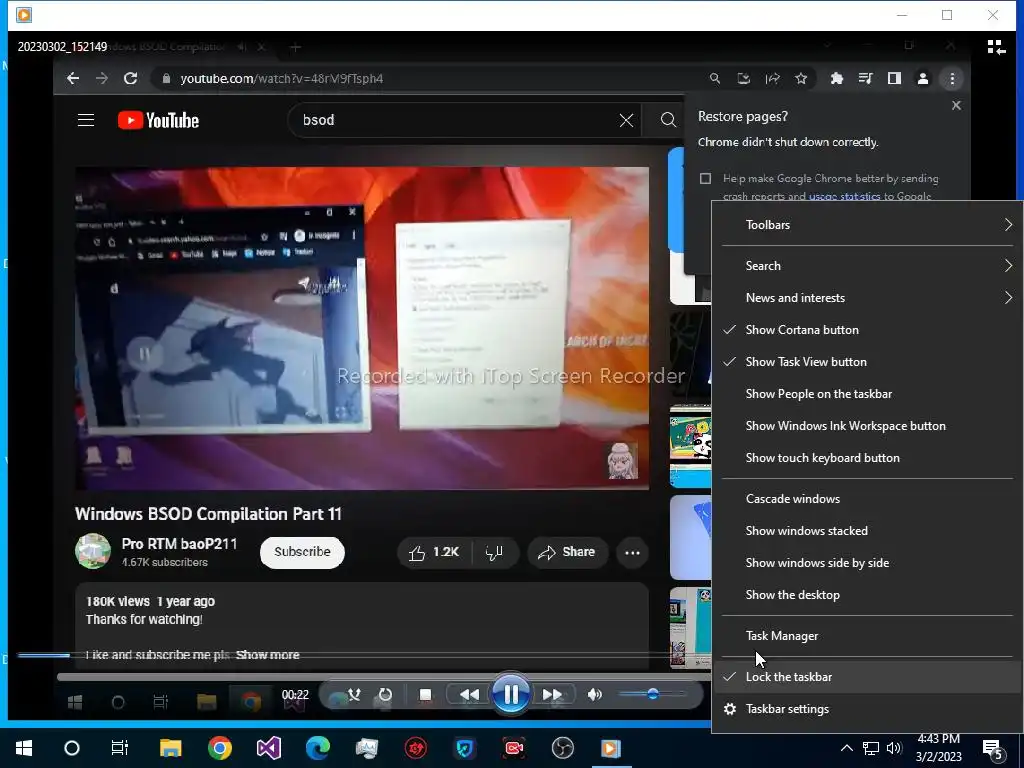Screen dimensions: 1024x768
Task: Open YouTube hamburger guide menu
Action: click(x=86, y=120)
